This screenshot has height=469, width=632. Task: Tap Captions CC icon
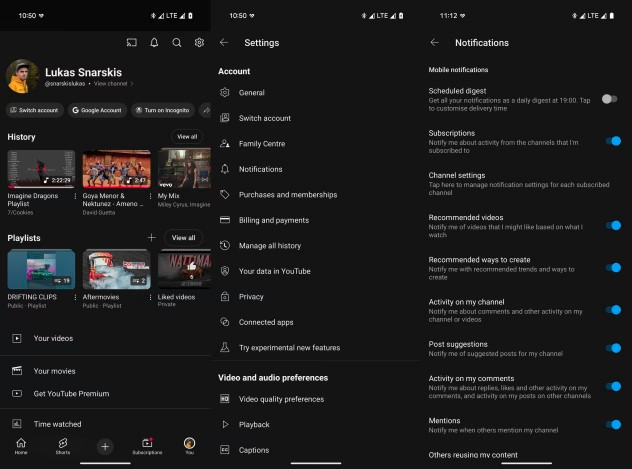coord(225,450)
